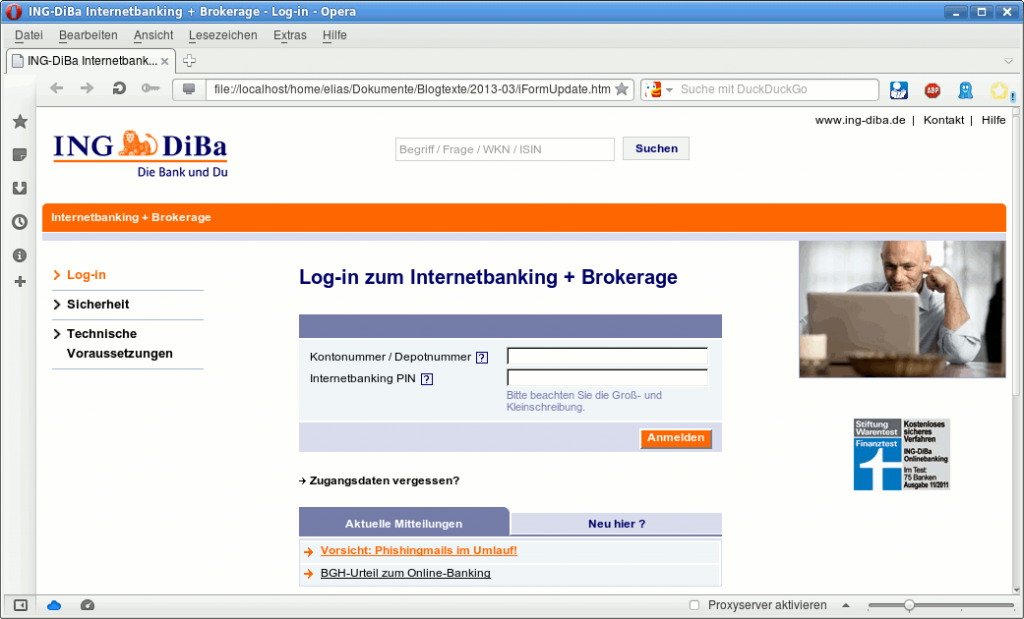The width and height of the screenshot is (1024, 619).
Task: Open the Vorsicht: Phishingmails im Umlauf! link
Action: pos(419,550)
